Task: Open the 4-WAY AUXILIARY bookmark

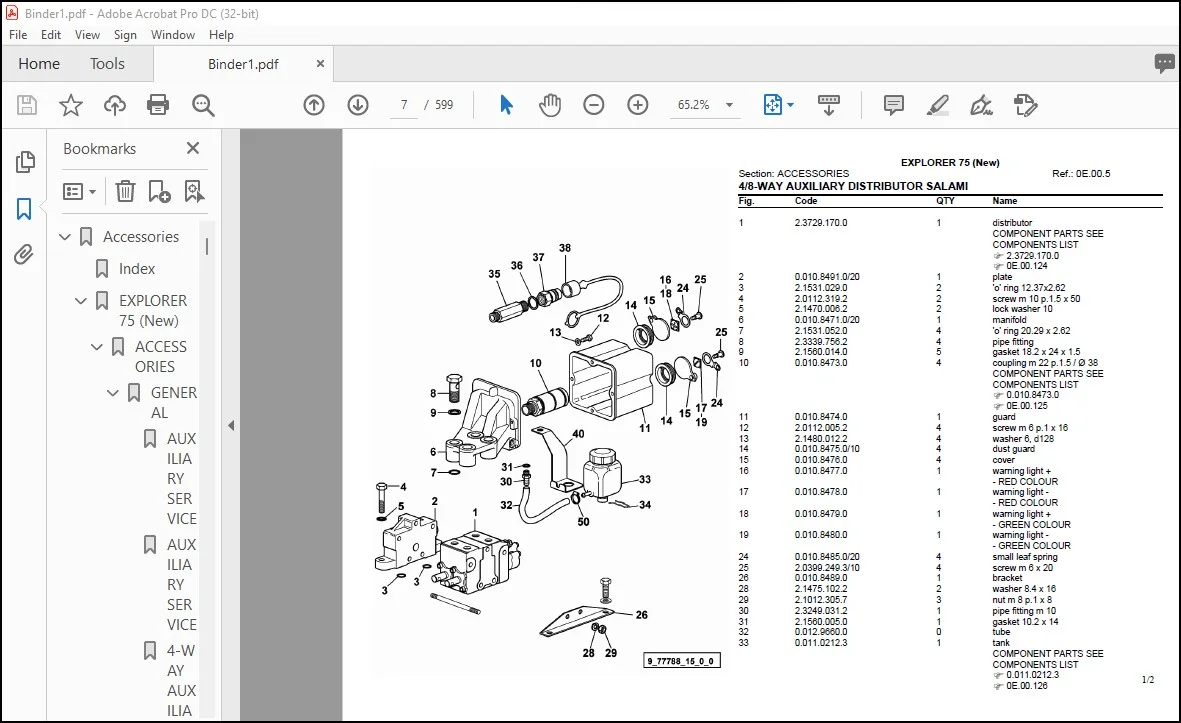Action: (181, 680)
